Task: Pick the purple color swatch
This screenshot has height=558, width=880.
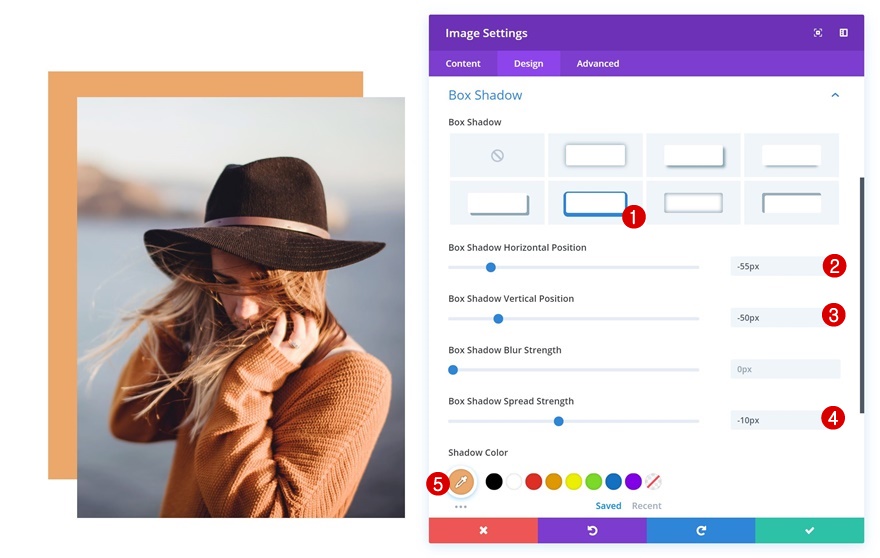Action: 633,481
